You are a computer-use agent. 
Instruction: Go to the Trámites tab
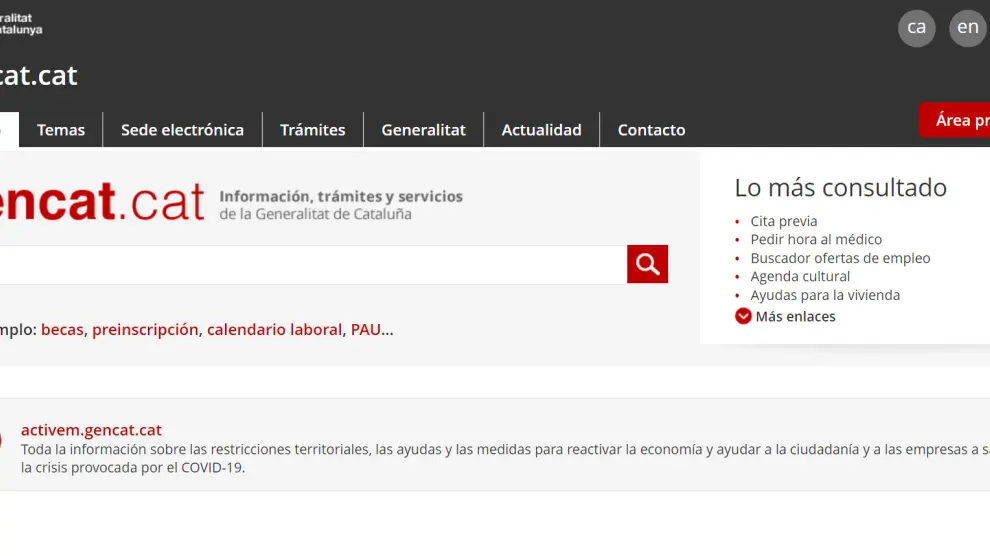click(x=312, y=130)
